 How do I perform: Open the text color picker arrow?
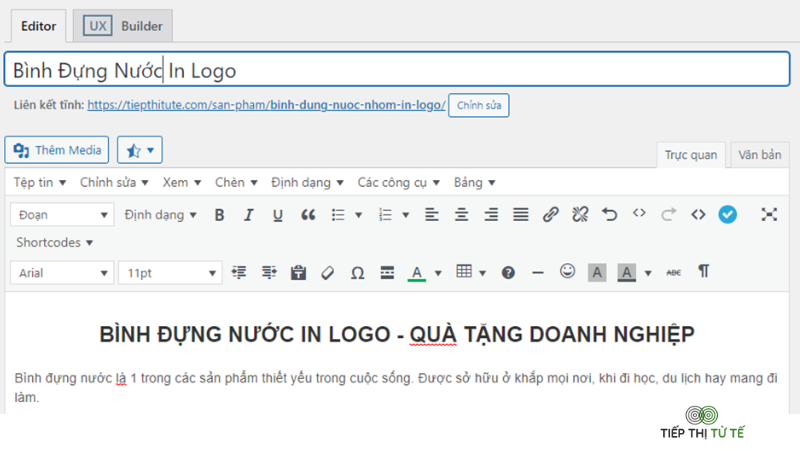coord(438,273)
